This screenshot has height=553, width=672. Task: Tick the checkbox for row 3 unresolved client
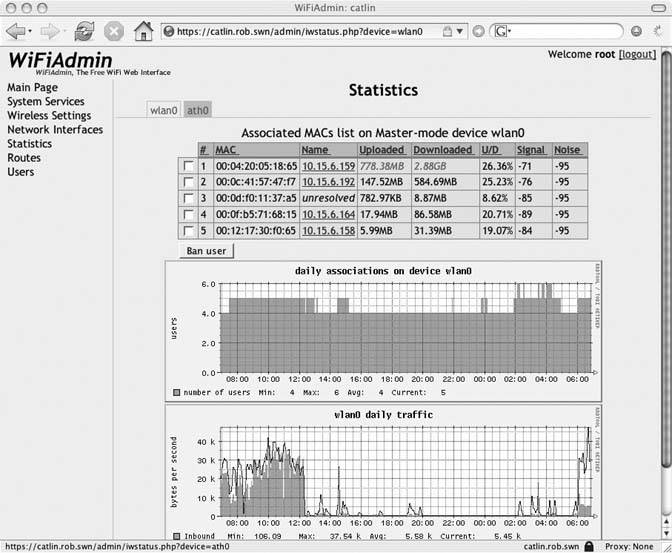[187, 198]
